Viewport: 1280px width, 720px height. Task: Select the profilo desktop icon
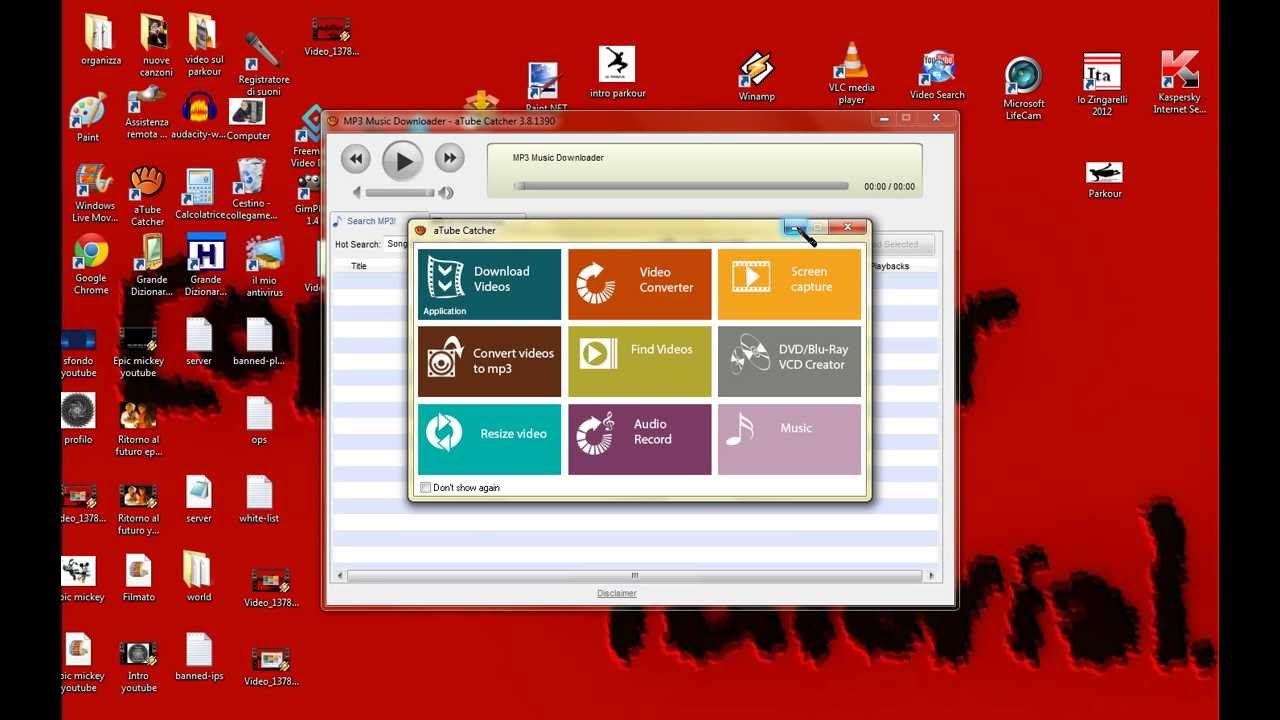[x=78, y=419]
